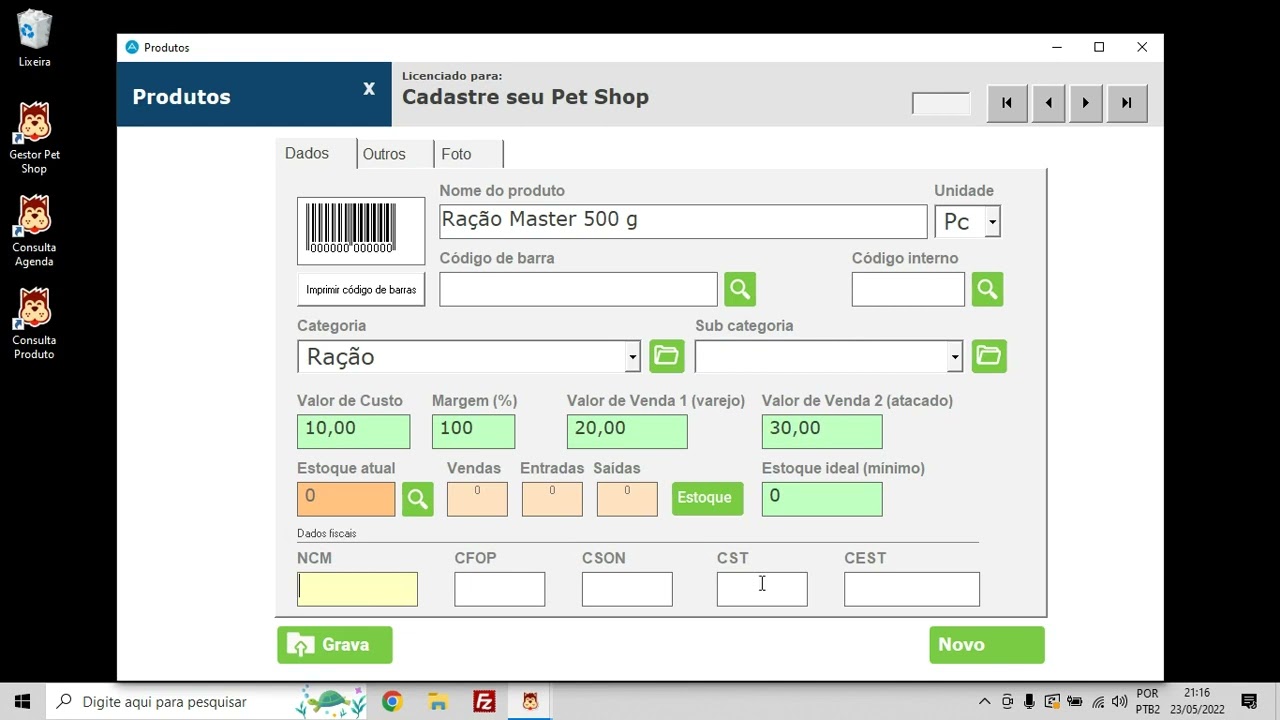Open Consulta Agenda desktop shortcut

[x=34, y=231]
